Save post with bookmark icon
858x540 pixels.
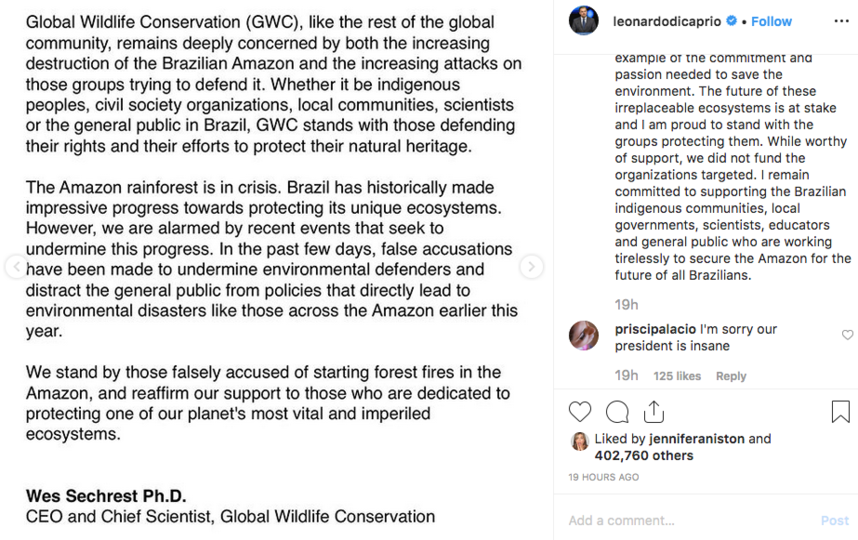pyautogui.click(x=840, y=412)
